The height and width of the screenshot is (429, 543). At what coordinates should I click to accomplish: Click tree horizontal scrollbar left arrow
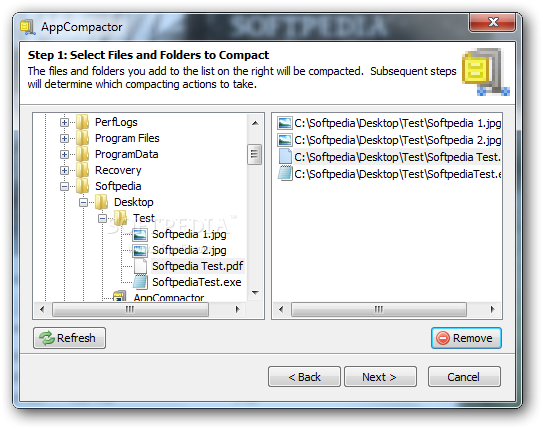(x=42, y=309)
